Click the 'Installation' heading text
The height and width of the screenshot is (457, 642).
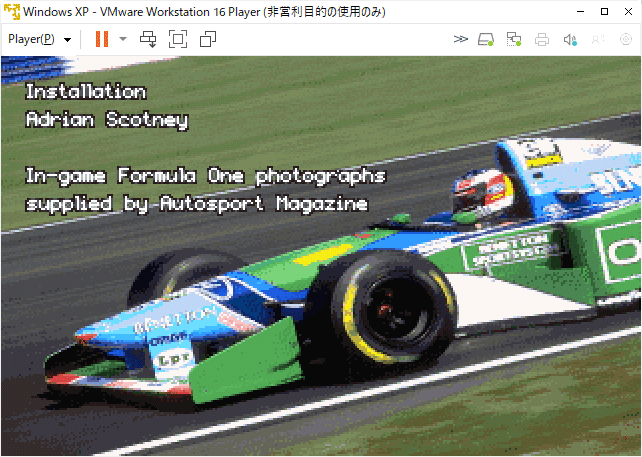click(x=86, y=91)
